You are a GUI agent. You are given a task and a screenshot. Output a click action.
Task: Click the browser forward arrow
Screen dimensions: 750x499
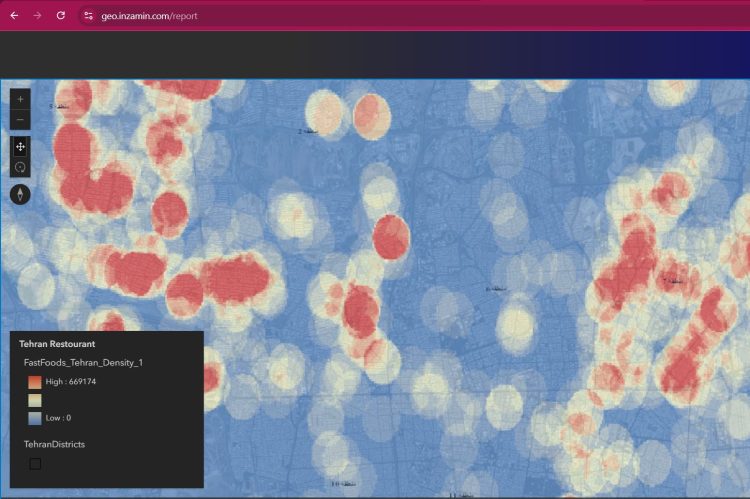pyautogui.click(x=37, y=15)
